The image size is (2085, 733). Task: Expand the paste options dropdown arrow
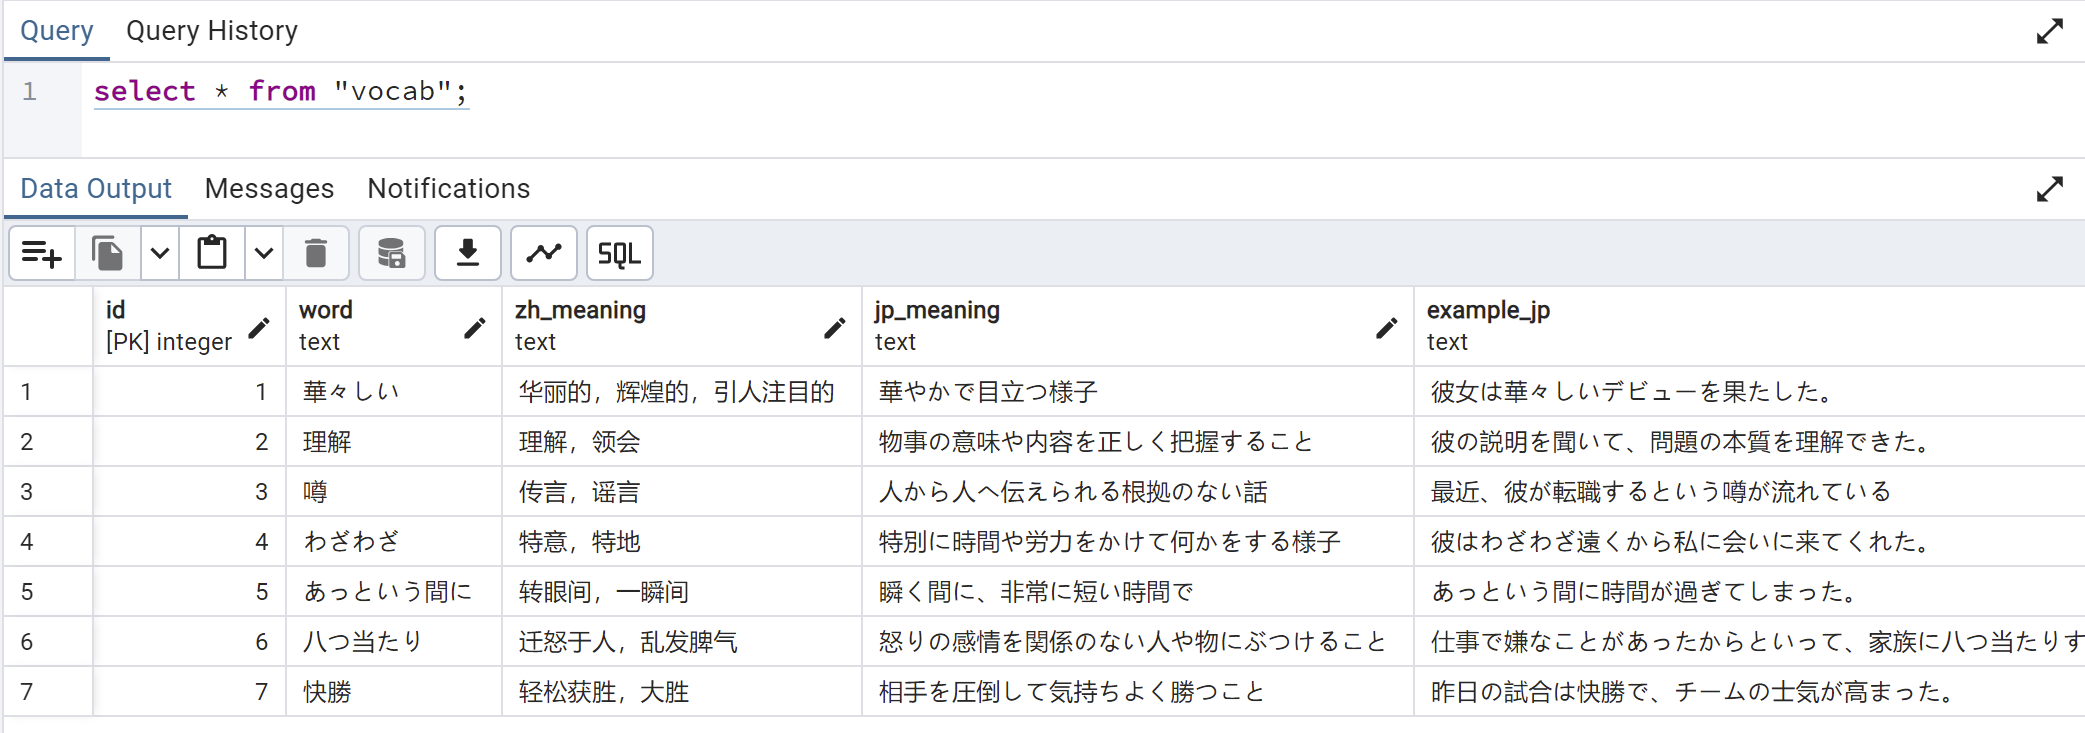tap(263, 254)
